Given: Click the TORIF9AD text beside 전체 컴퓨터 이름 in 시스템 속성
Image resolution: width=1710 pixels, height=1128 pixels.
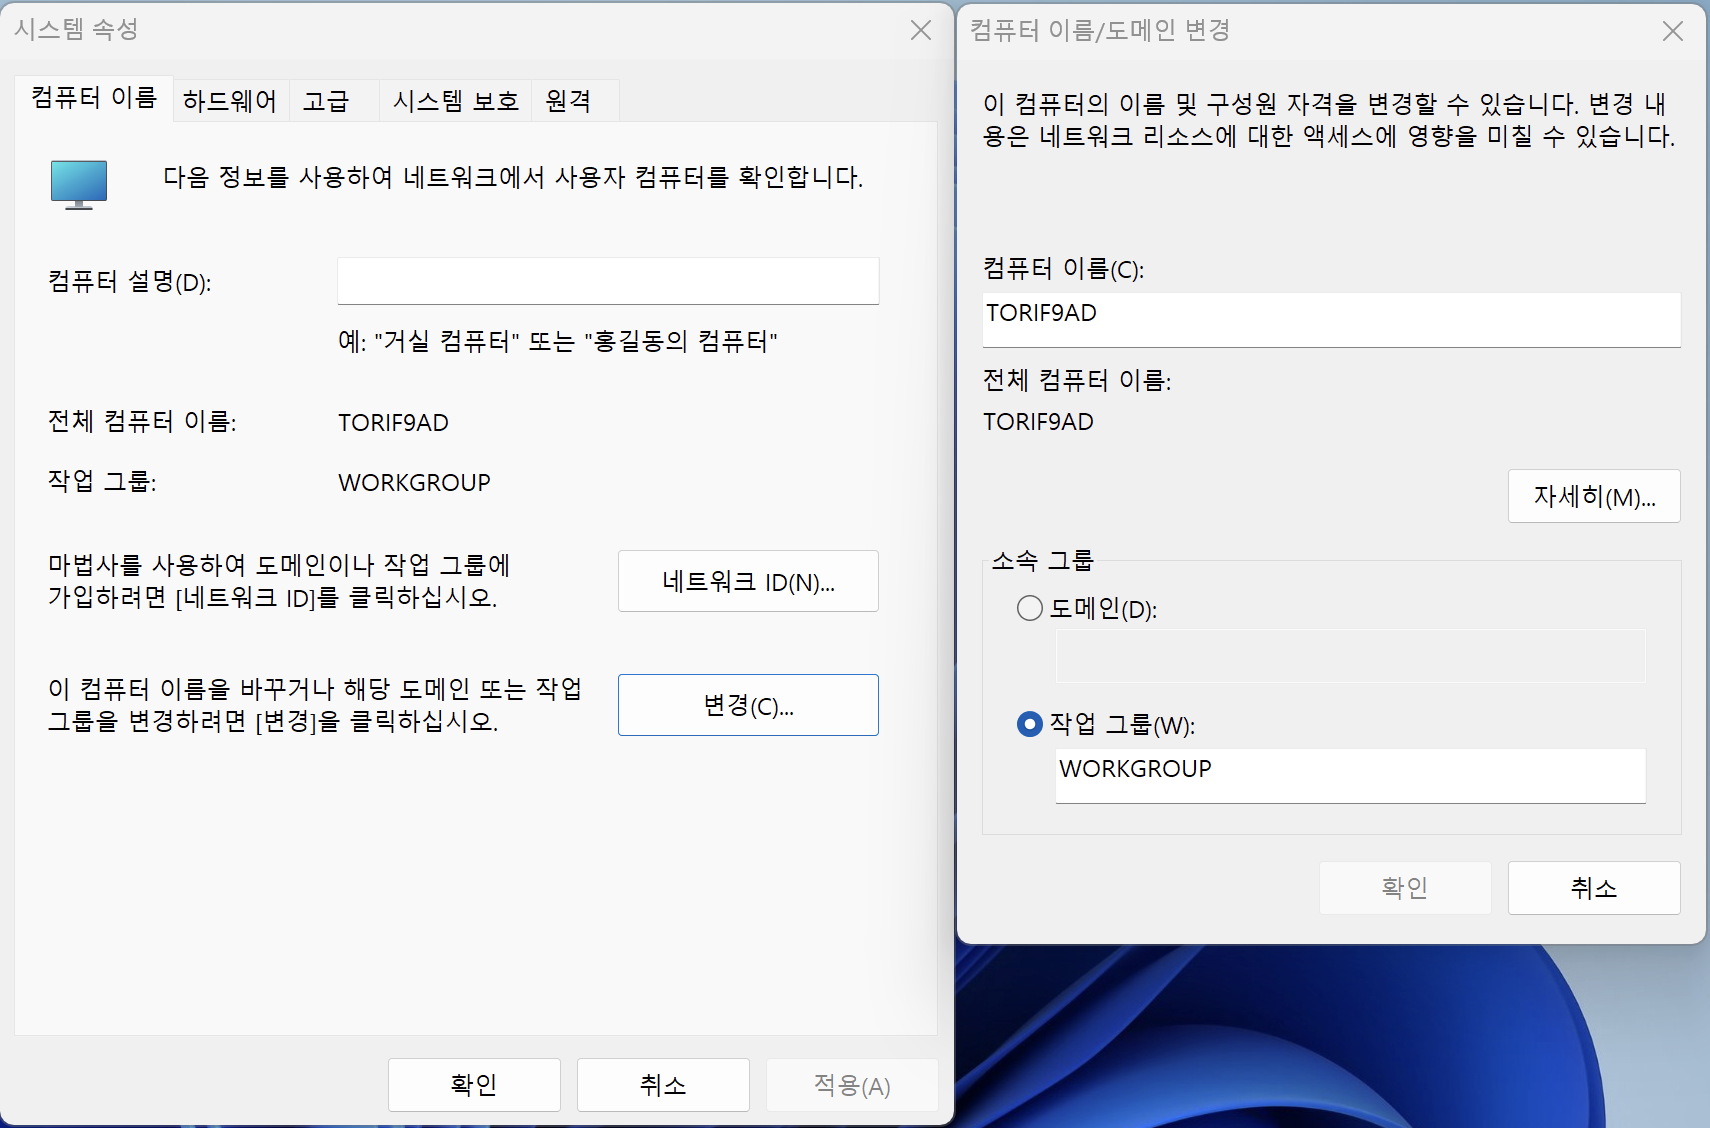Looking at the screenshot, I should 393,423.
